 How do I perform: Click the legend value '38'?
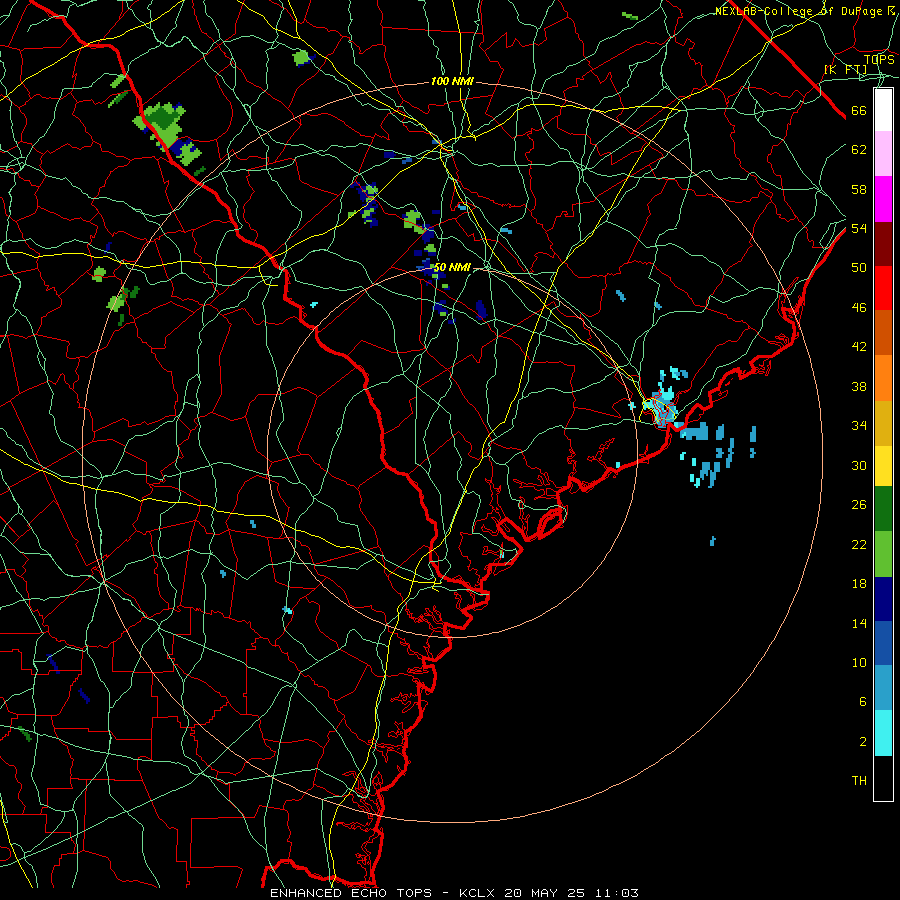859,386
